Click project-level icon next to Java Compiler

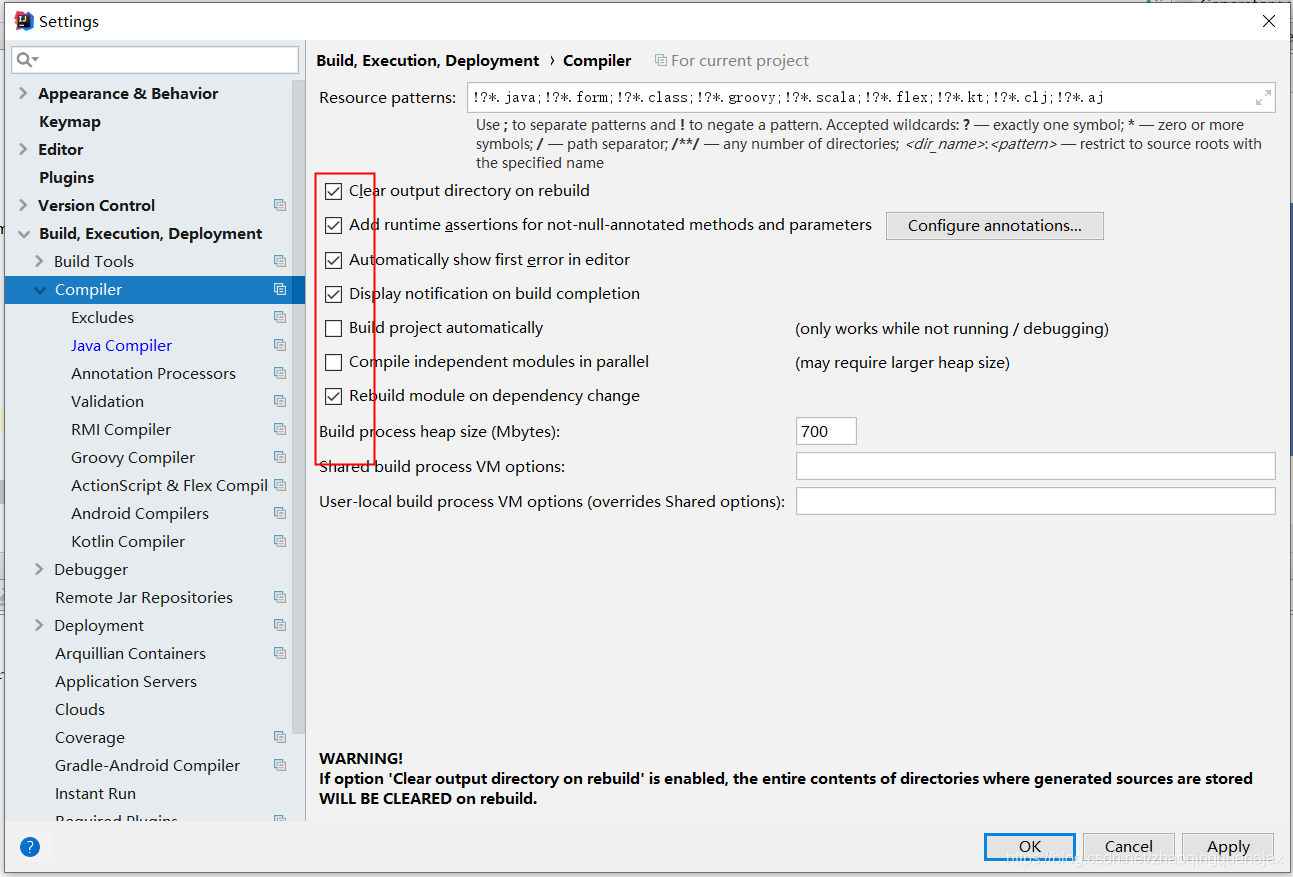(x=280, y=345)
